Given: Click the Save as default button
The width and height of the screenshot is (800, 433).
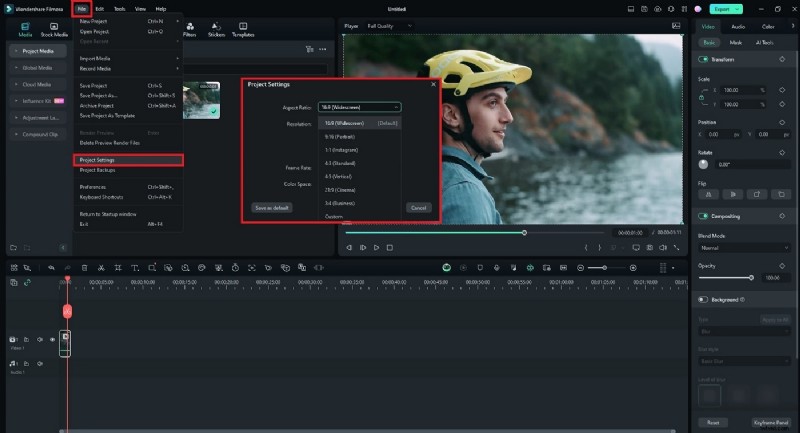Looking at the screenshot, I should (271, 208).
